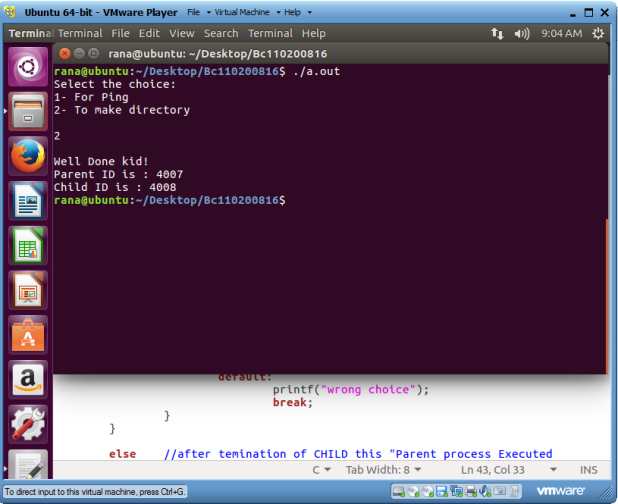Open Terminal's File menu in top panel
The image size is (618, 504).
point(120,33)
